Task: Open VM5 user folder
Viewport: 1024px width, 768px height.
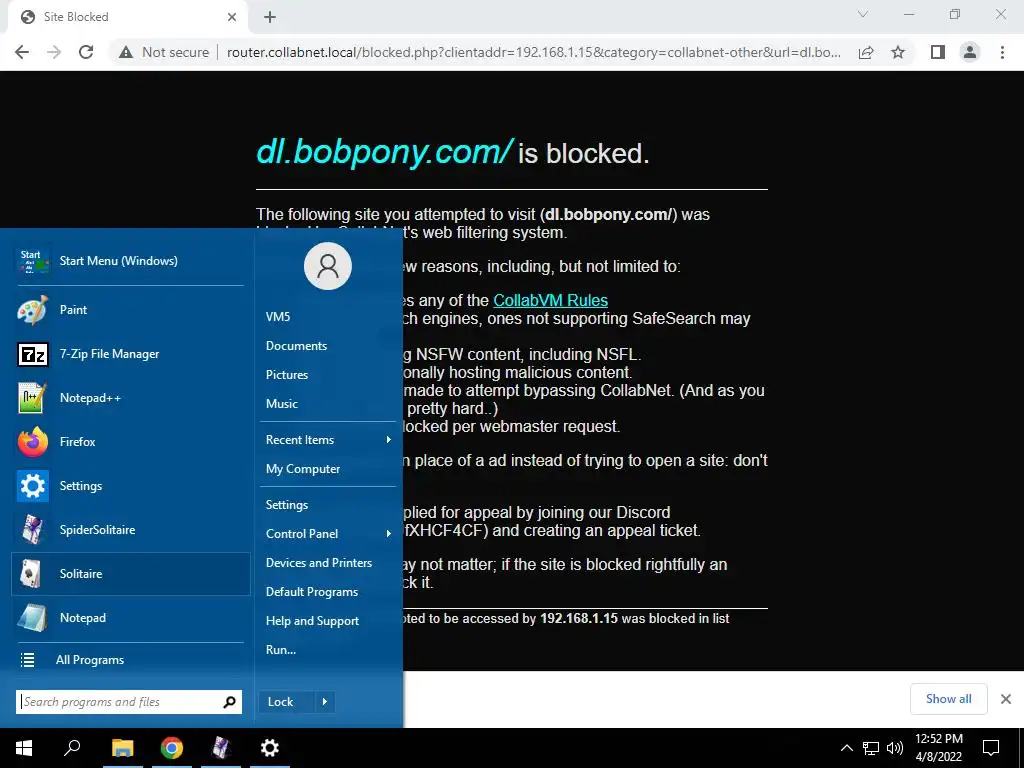Action: (328, 317)
